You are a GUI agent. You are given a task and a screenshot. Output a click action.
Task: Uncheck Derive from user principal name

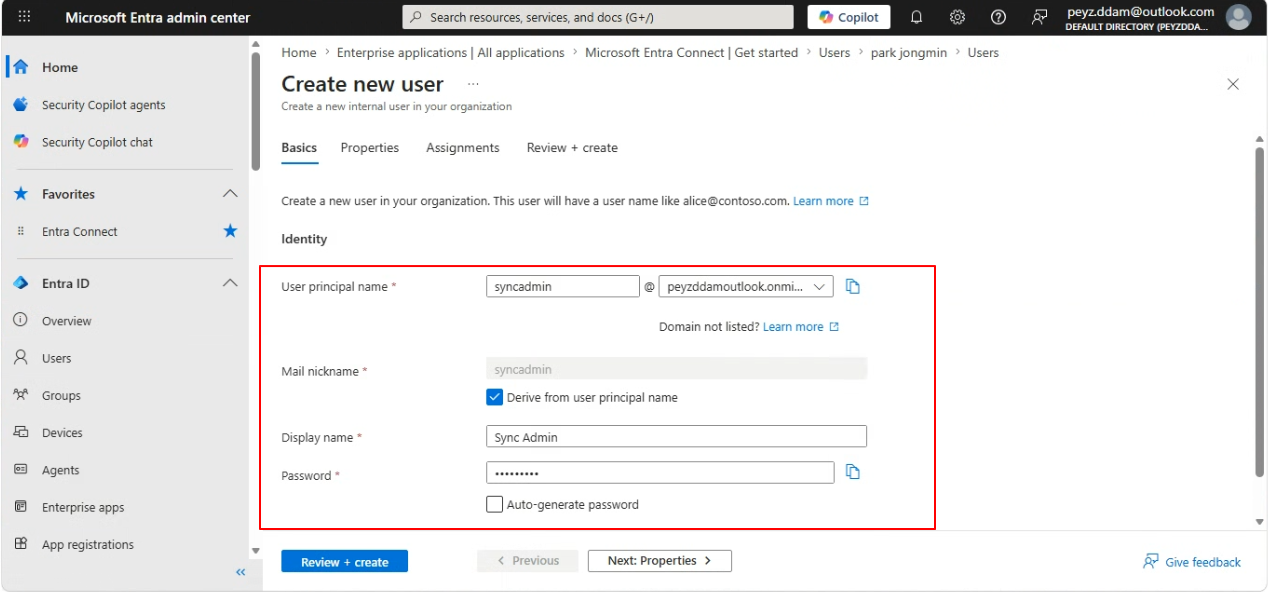(x=494, y=397)
